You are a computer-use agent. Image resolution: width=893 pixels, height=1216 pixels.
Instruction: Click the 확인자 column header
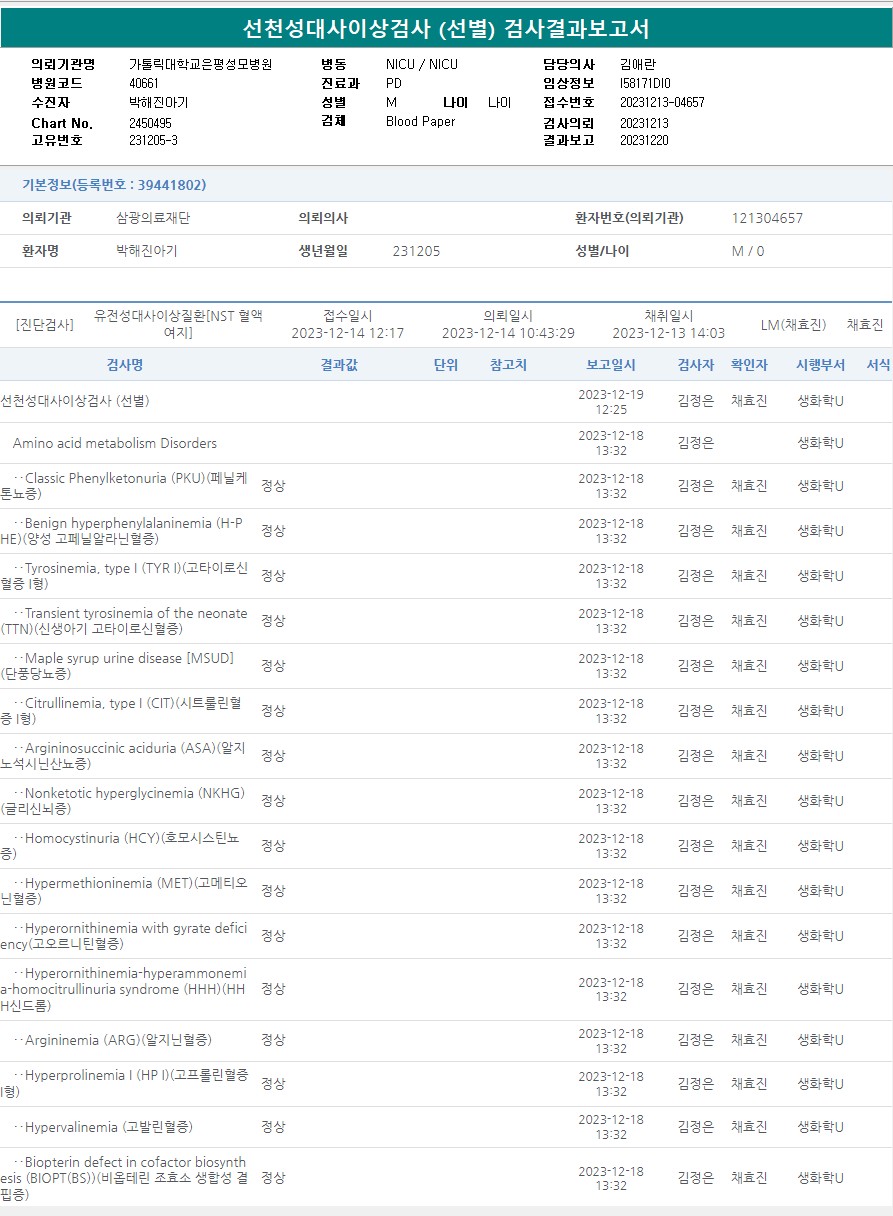749,365
